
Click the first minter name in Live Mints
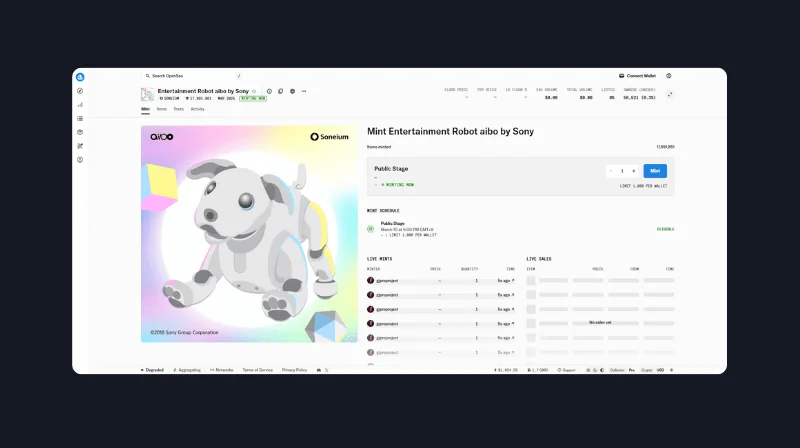[x=387, y=281]
